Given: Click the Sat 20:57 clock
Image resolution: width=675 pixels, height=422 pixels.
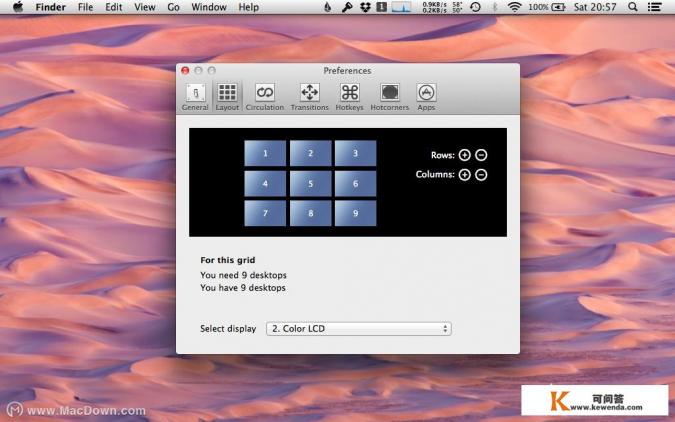Looking at the screenshot, I should click(x=595, y=7).
